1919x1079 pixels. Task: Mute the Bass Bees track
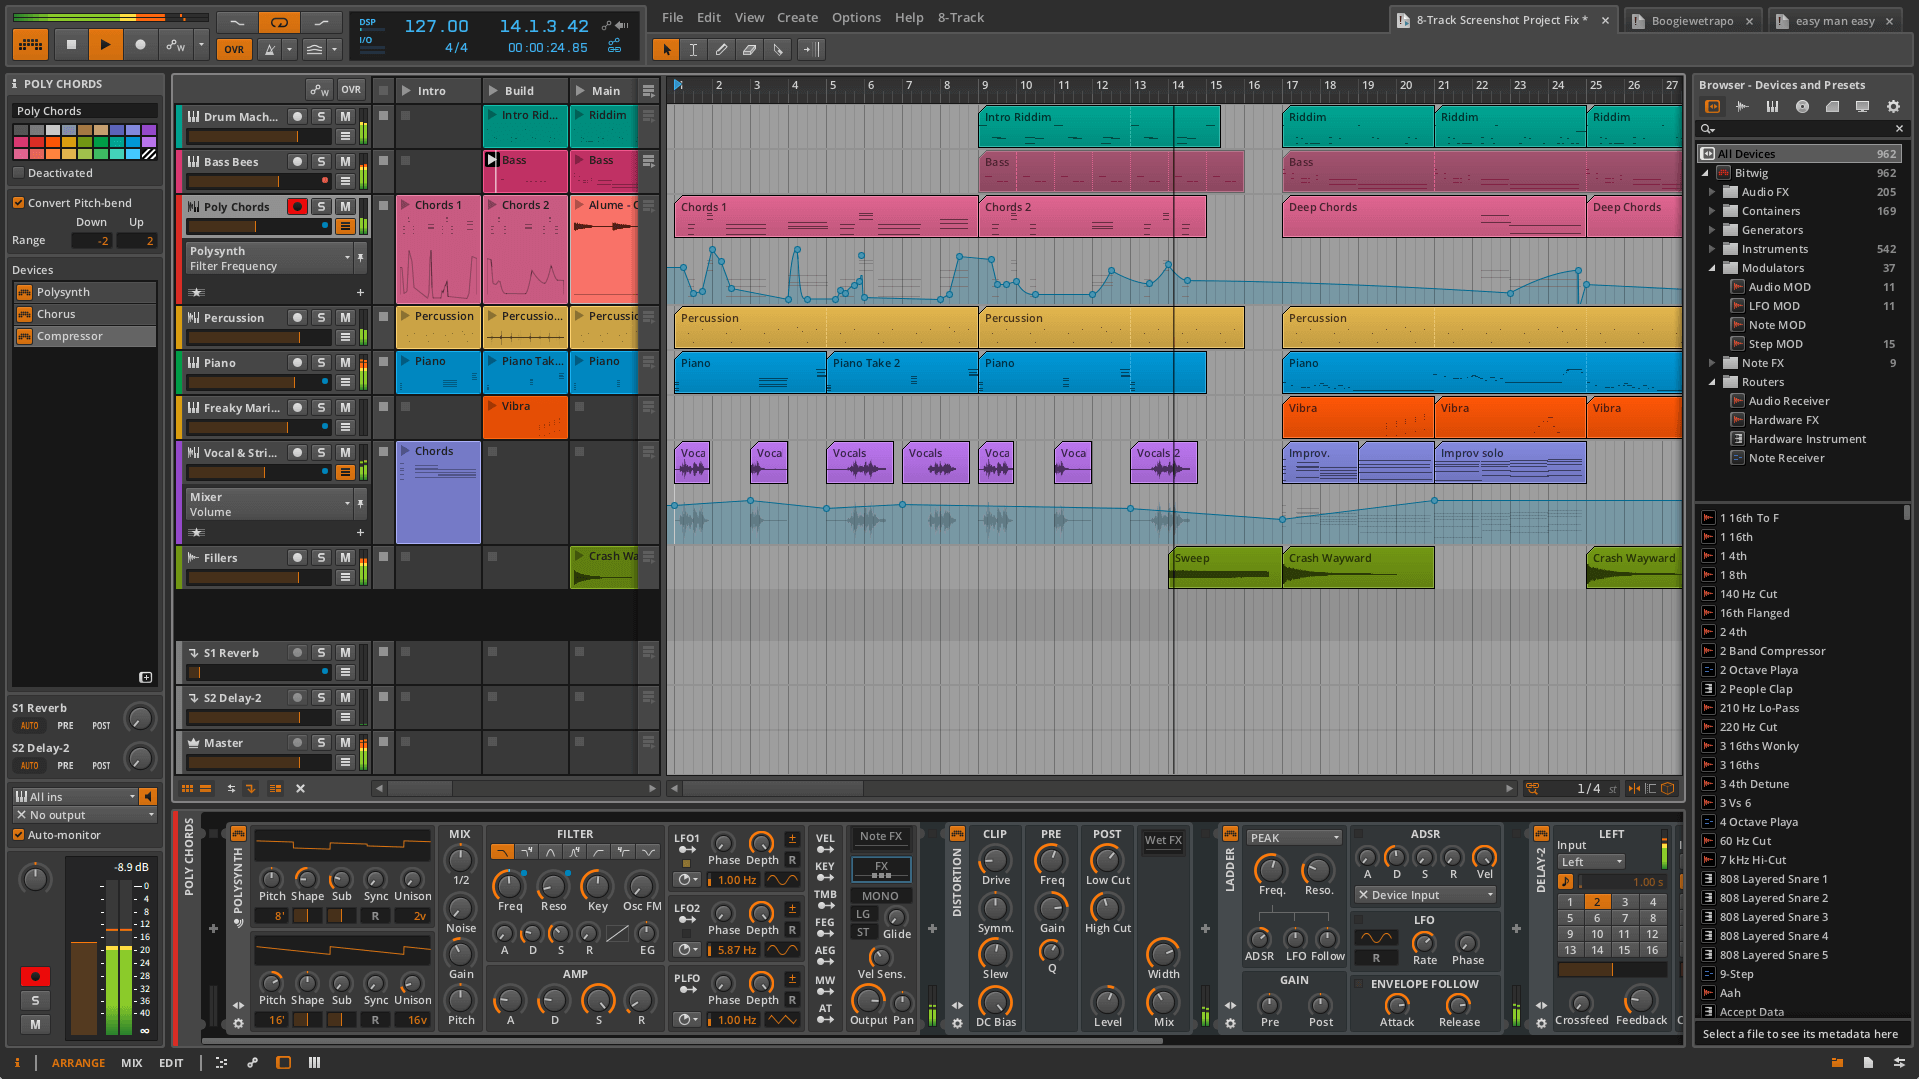345,162
